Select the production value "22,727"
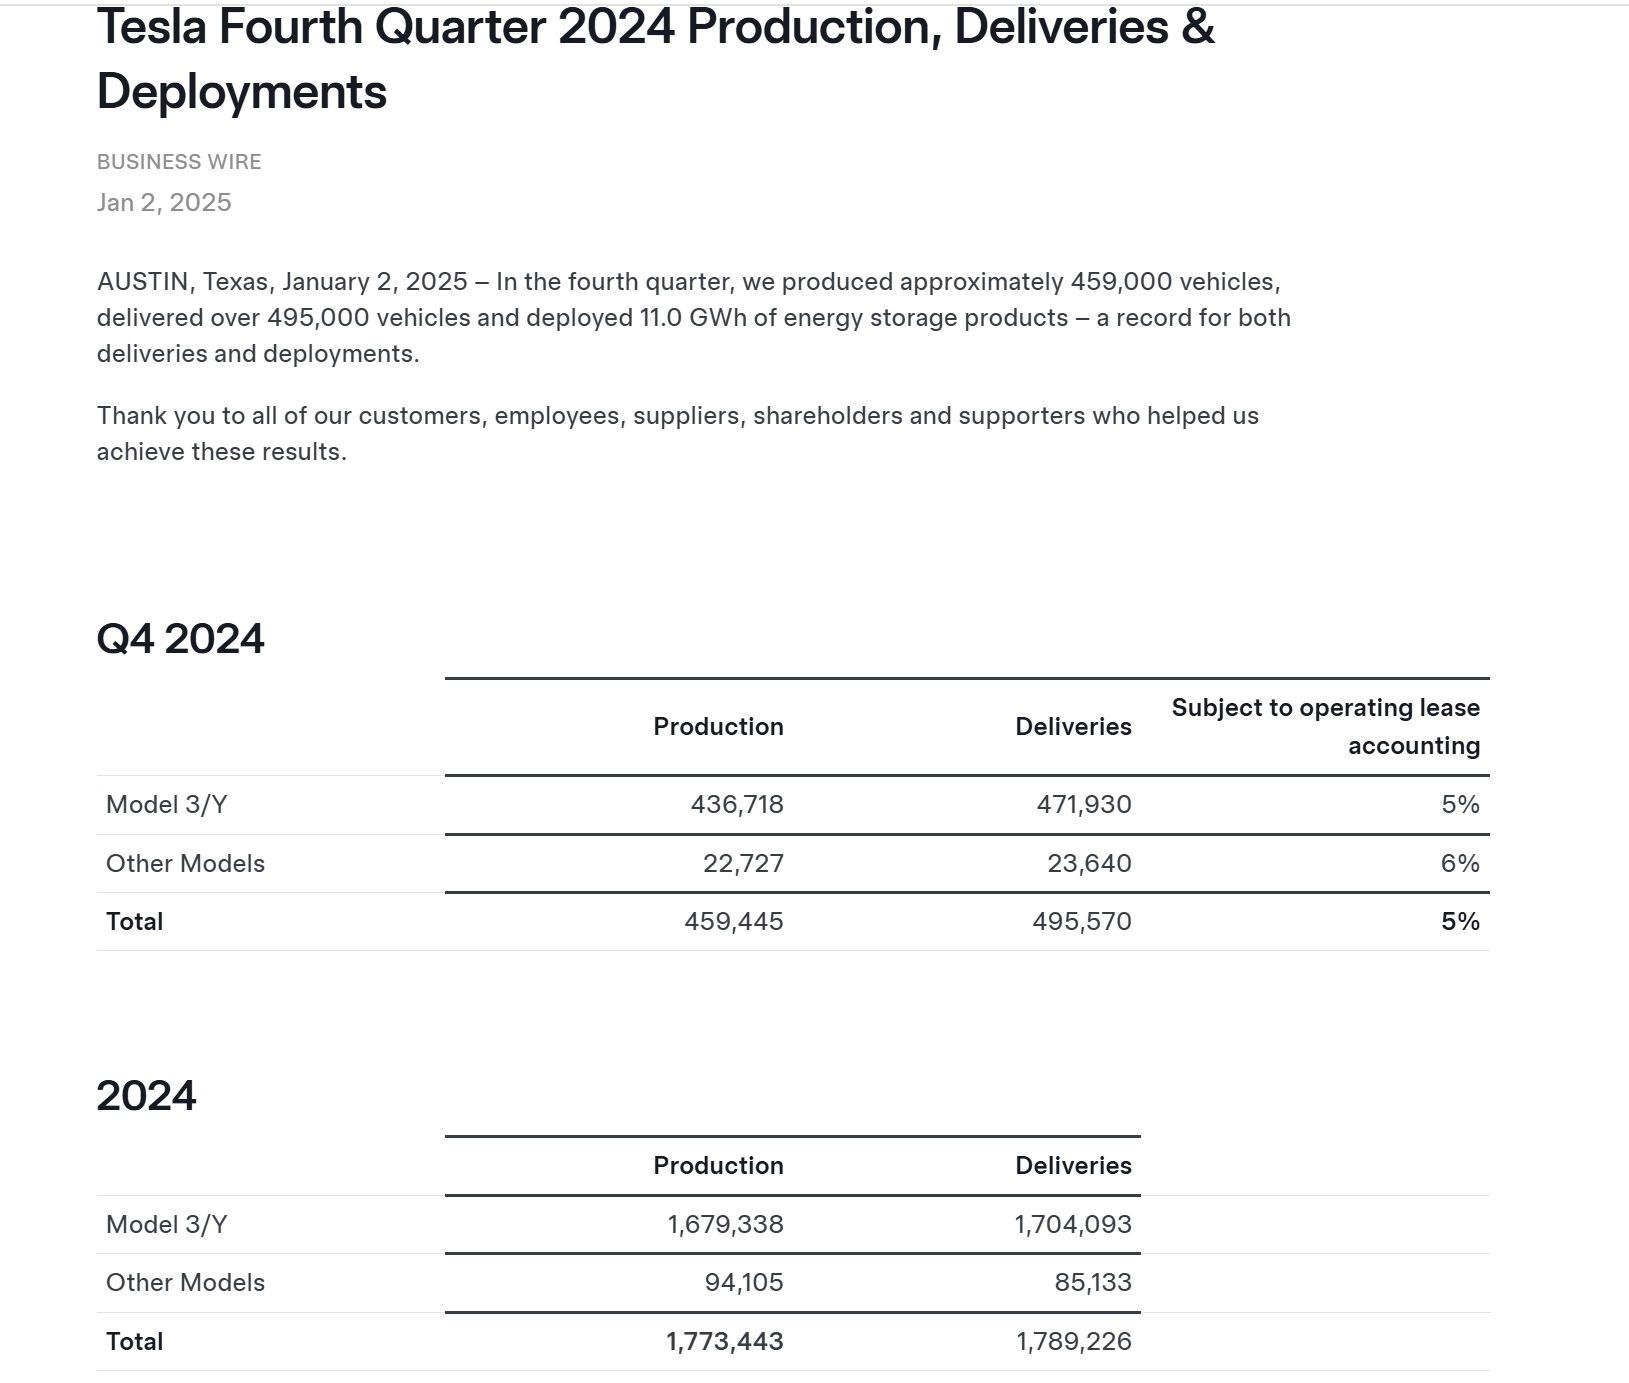 pyautogui.click(x=743, y=864)
